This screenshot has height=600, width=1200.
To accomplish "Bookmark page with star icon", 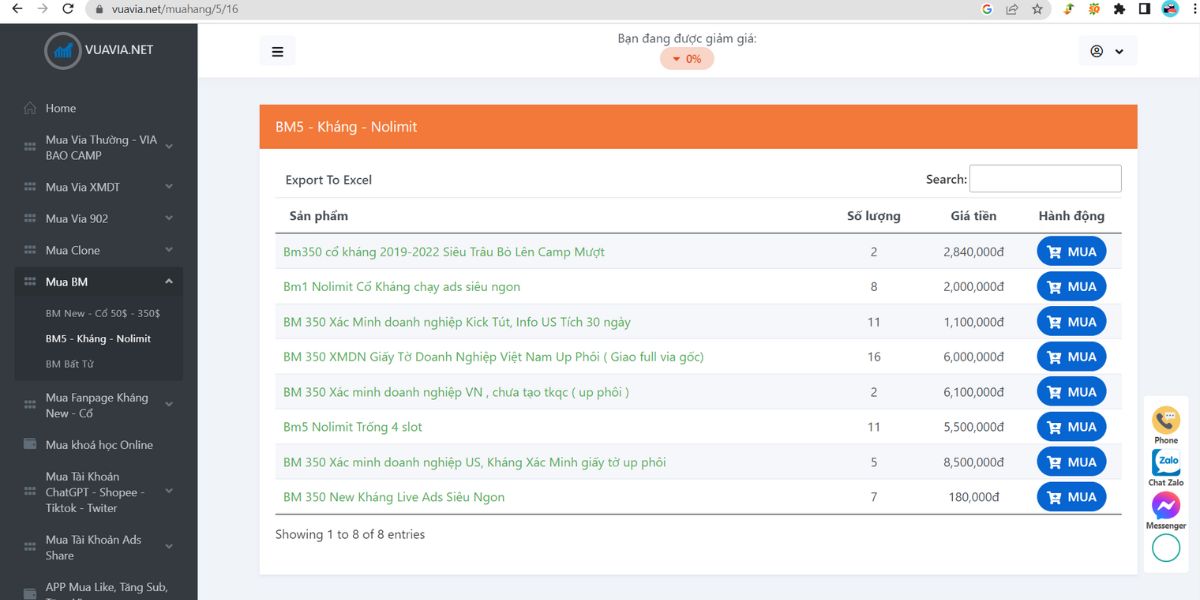I will coord(1037,9).
